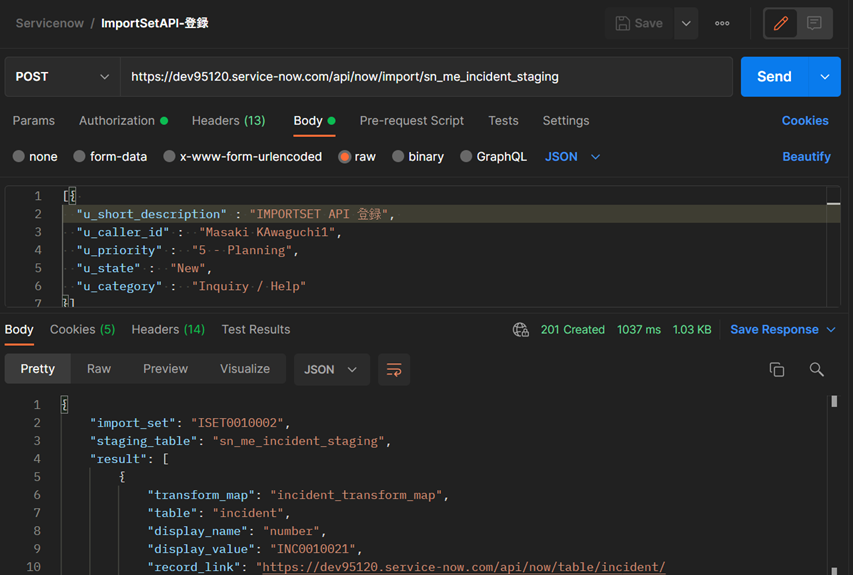Click the pencil edit mode icon

780,23
